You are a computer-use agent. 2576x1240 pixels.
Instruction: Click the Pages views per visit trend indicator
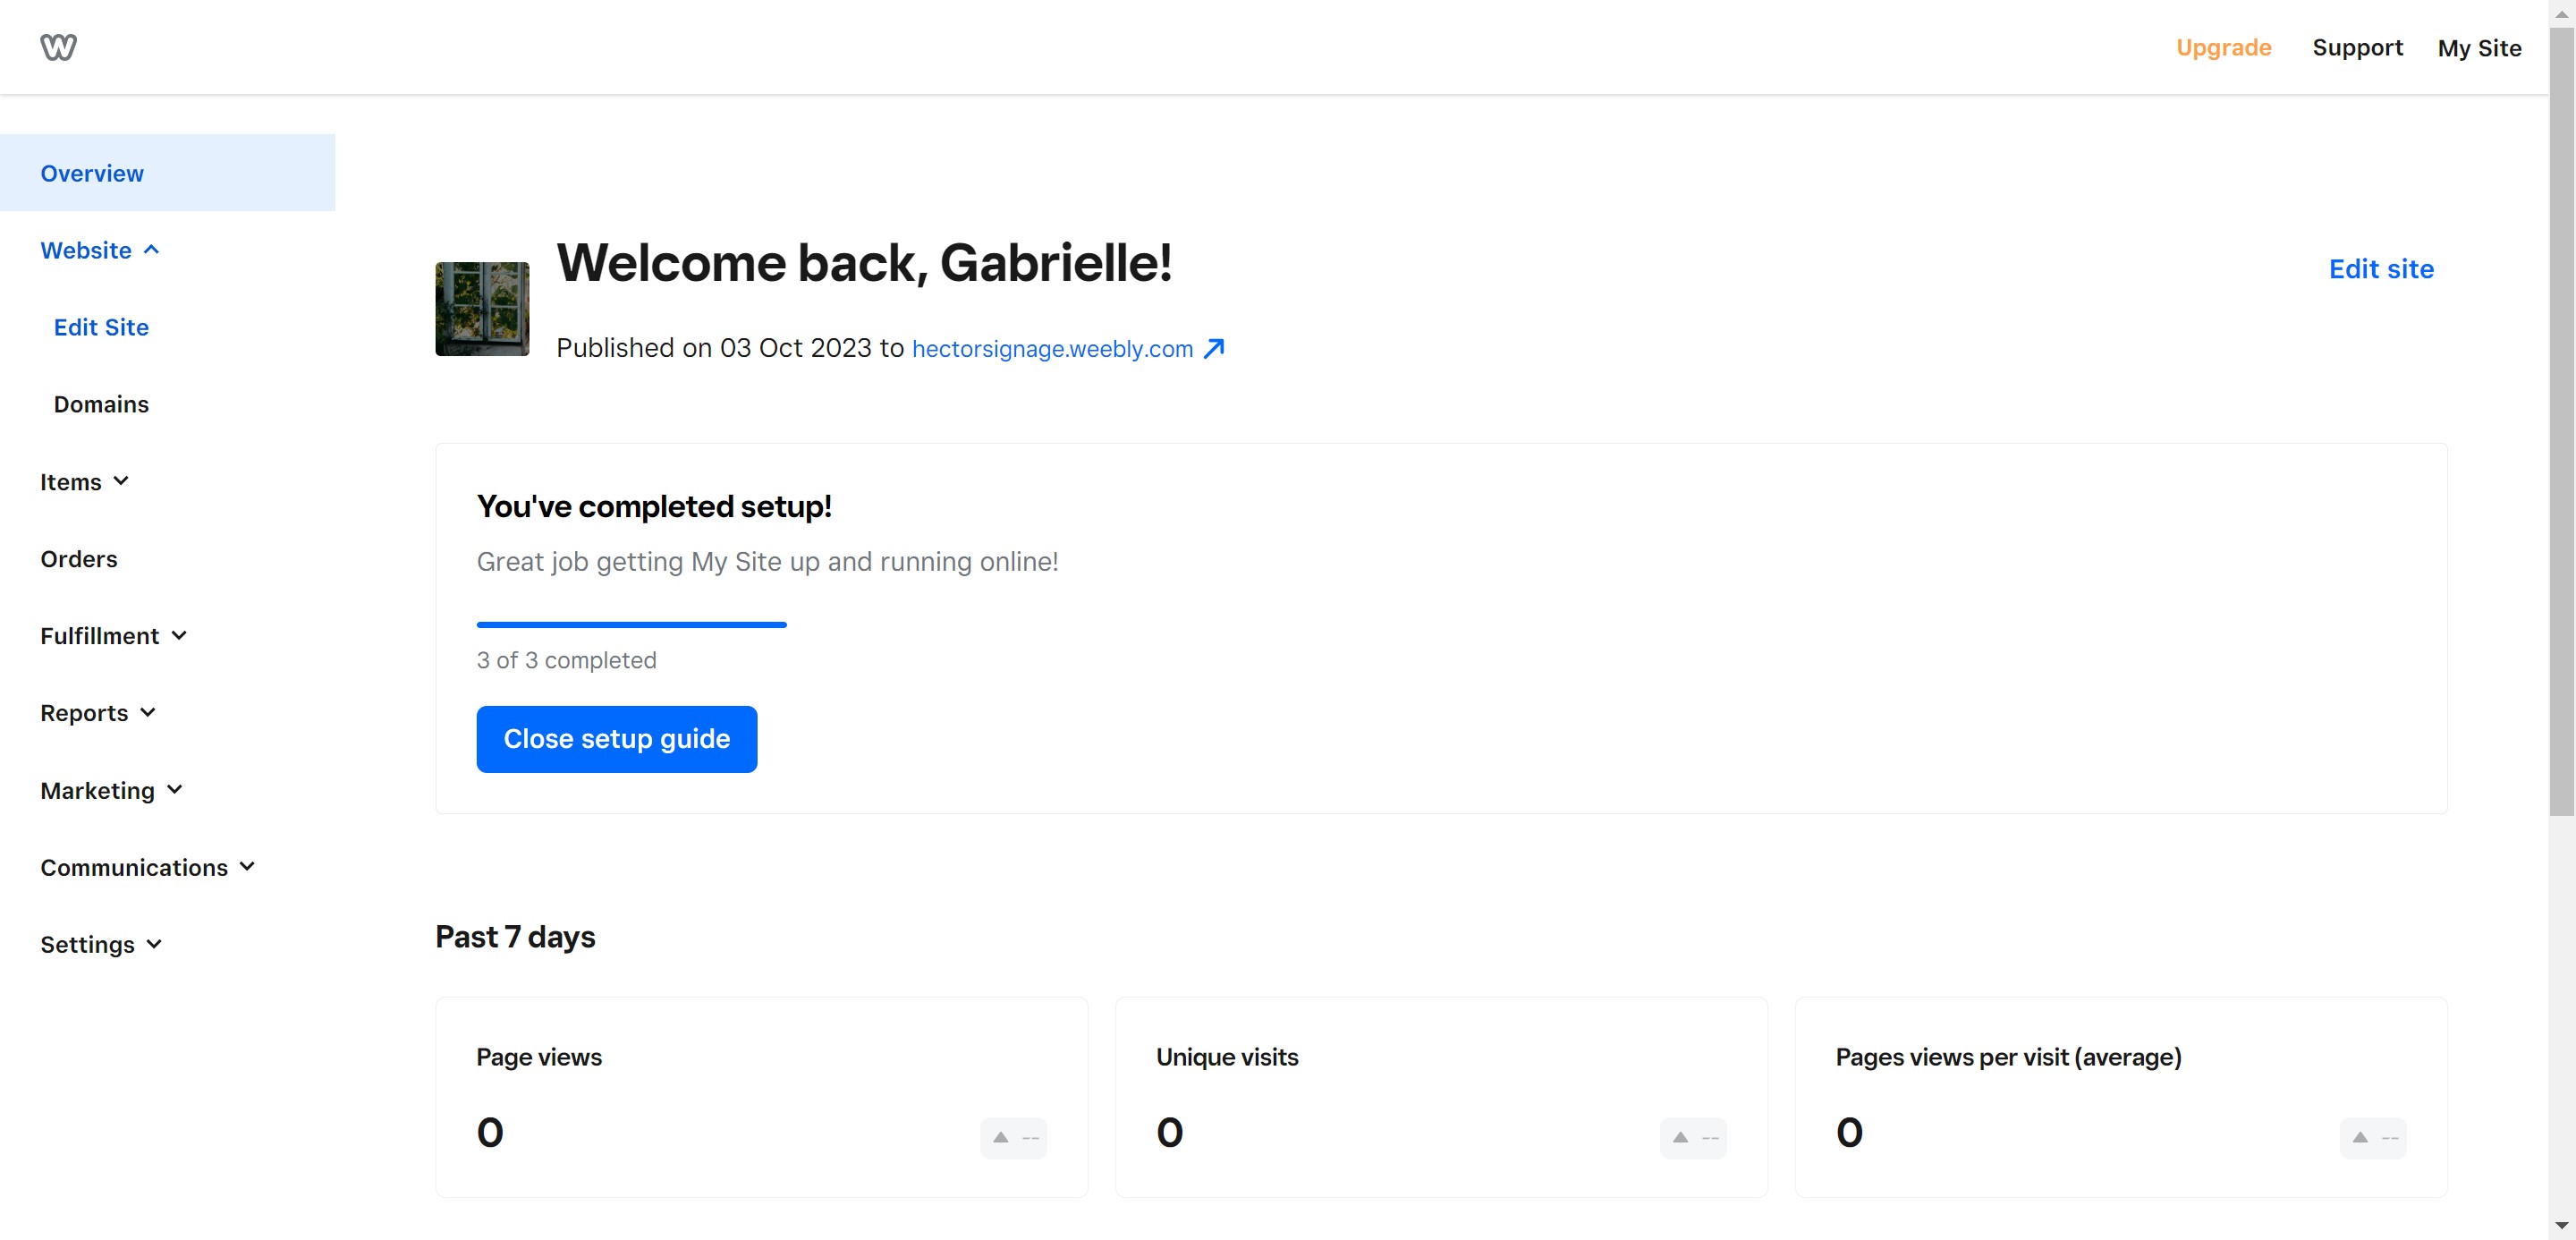pyautogui.click(x=2372, y=1137)
